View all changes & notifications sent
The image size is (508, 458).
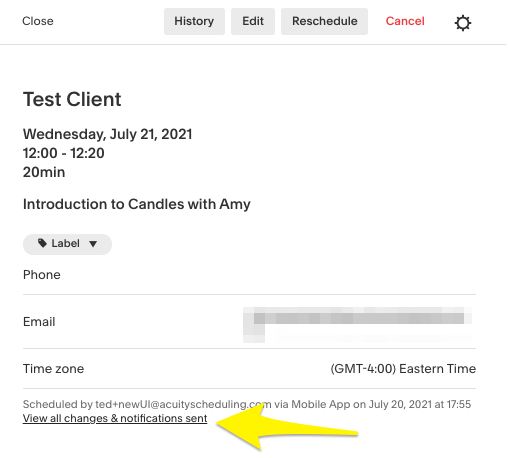click(x=115, y=418)
